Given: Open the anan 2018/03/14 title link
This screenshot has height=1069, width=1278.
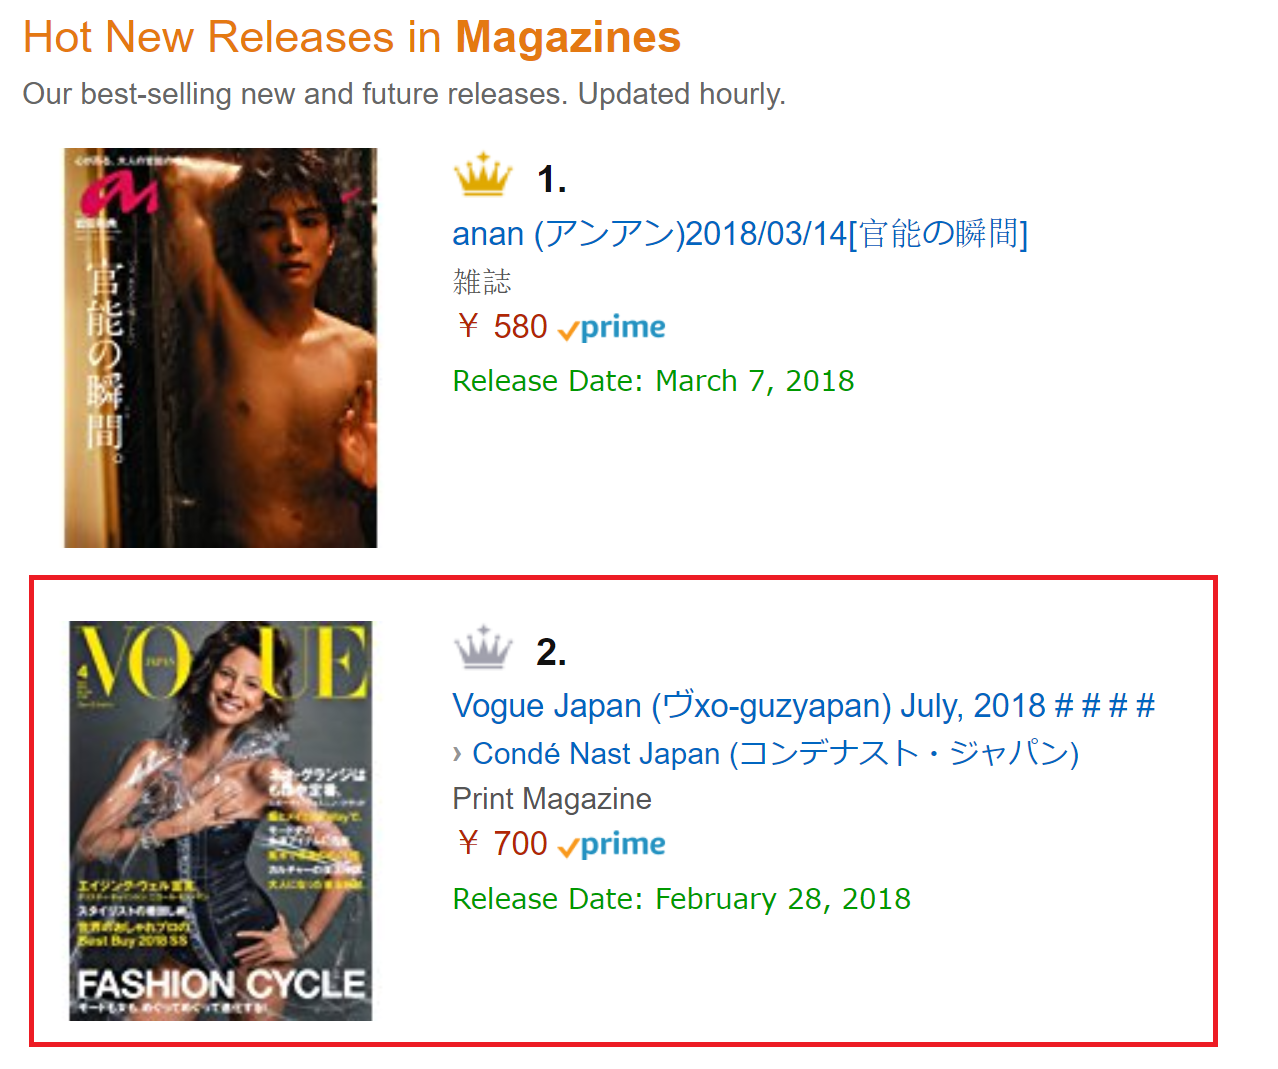Looking at the screenshot, I should point(739,234).
